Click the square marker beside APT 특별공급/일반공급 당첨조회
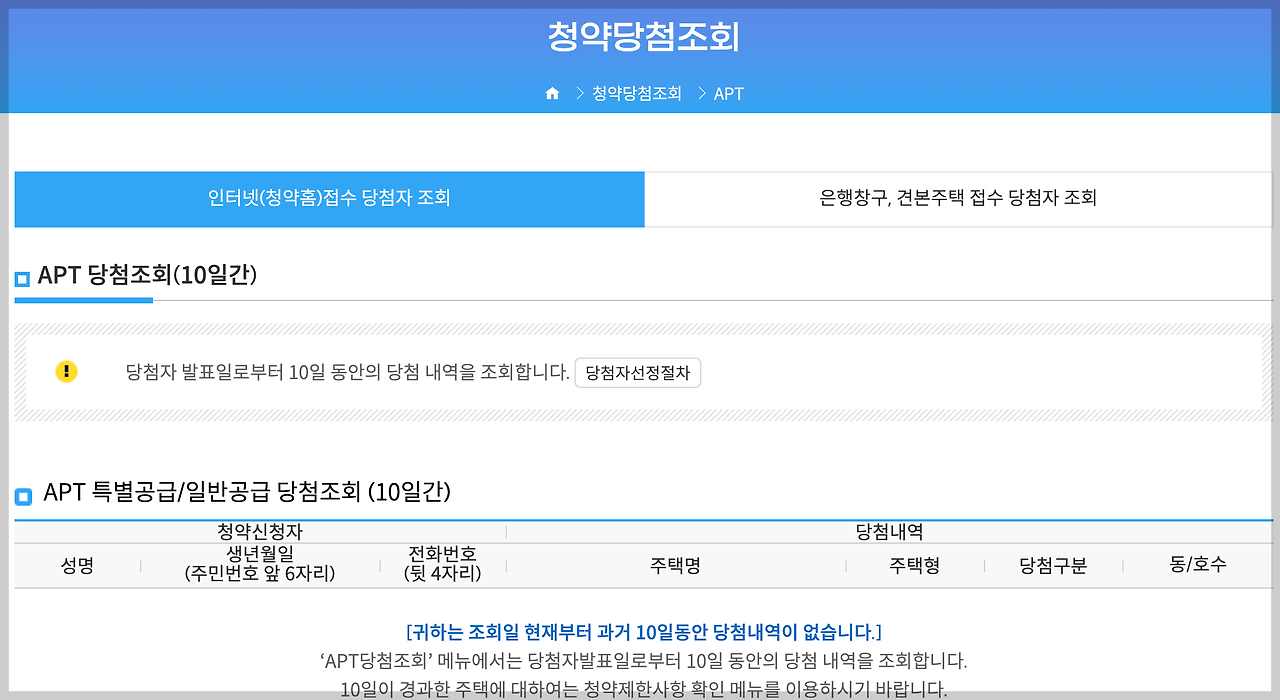 (x=21, y=493)
